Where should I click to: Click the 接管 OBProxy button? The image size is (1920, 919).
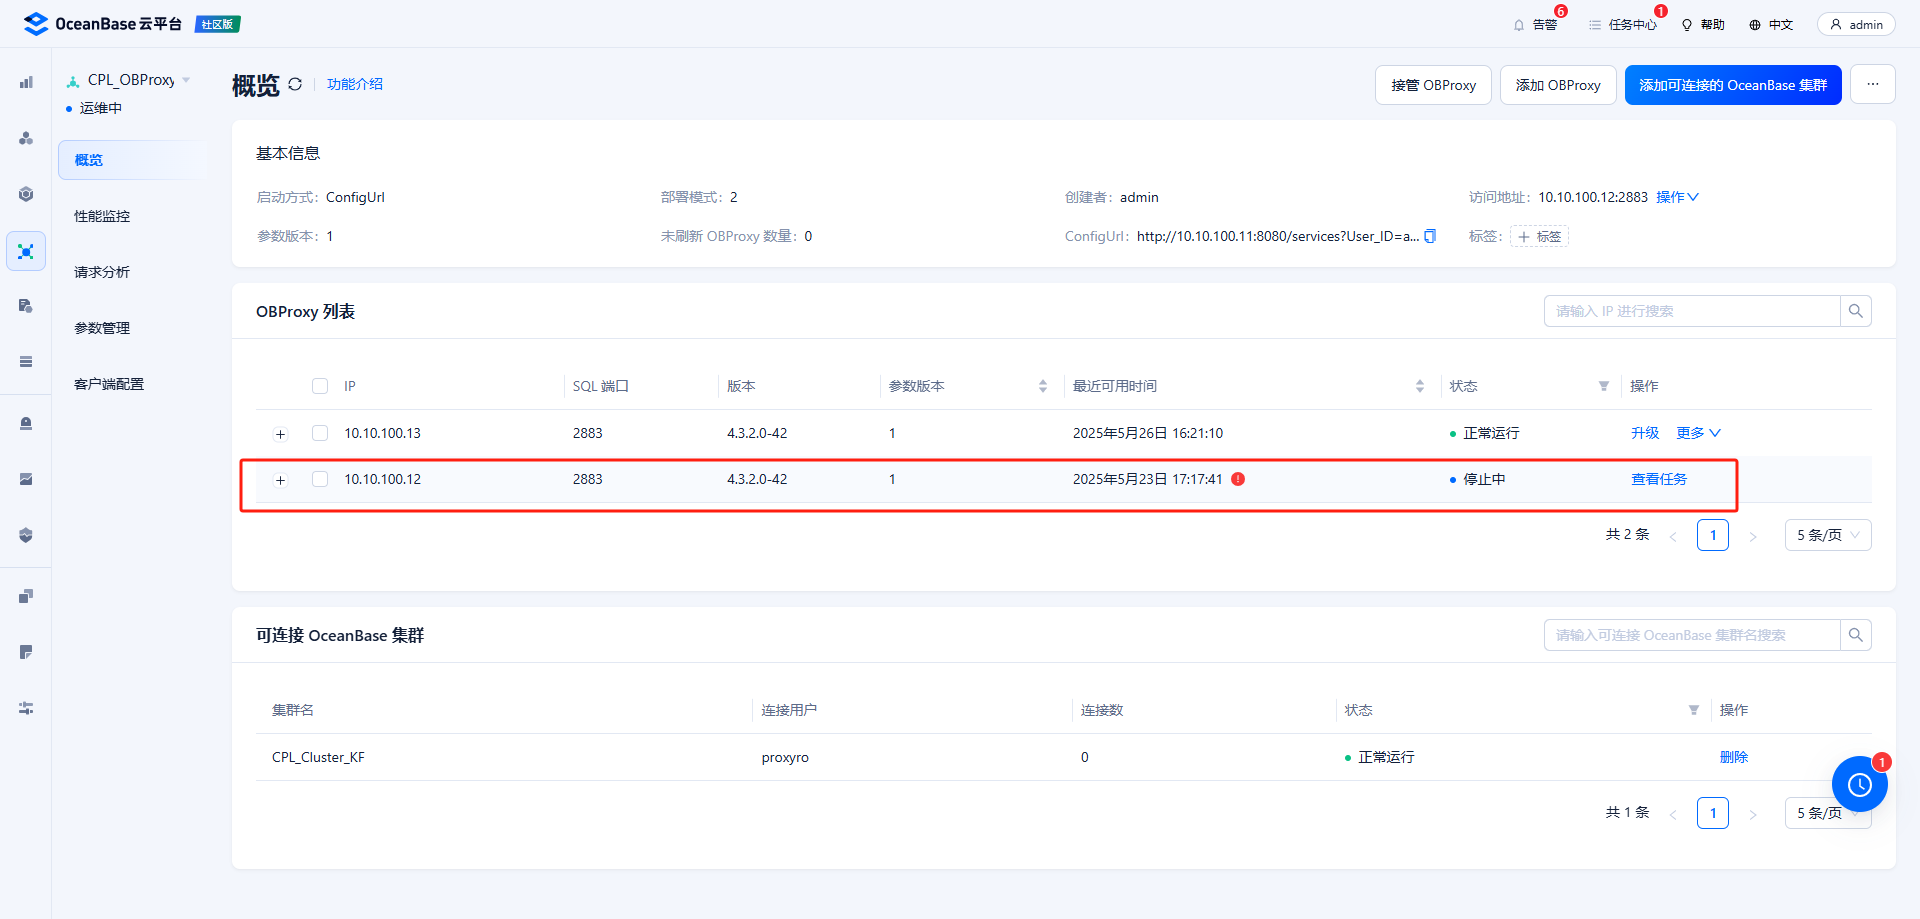(x=1433, y=85)
